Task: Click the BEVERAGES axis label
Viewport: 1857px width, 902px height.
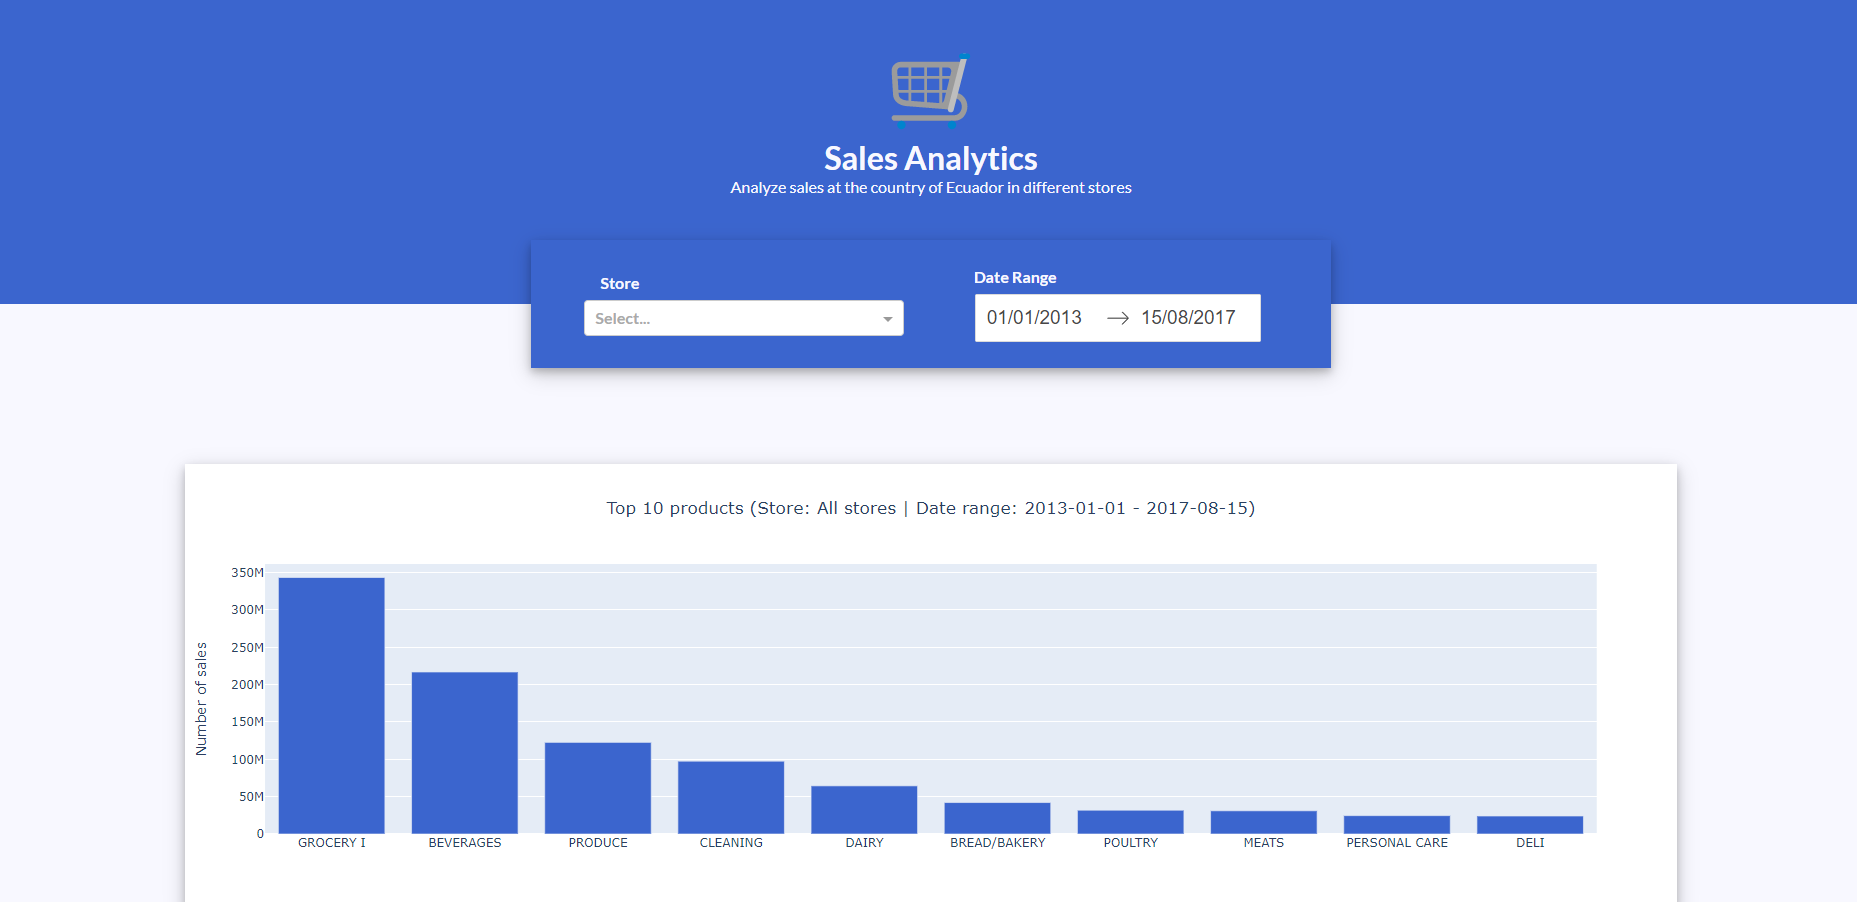Action: 465,843
